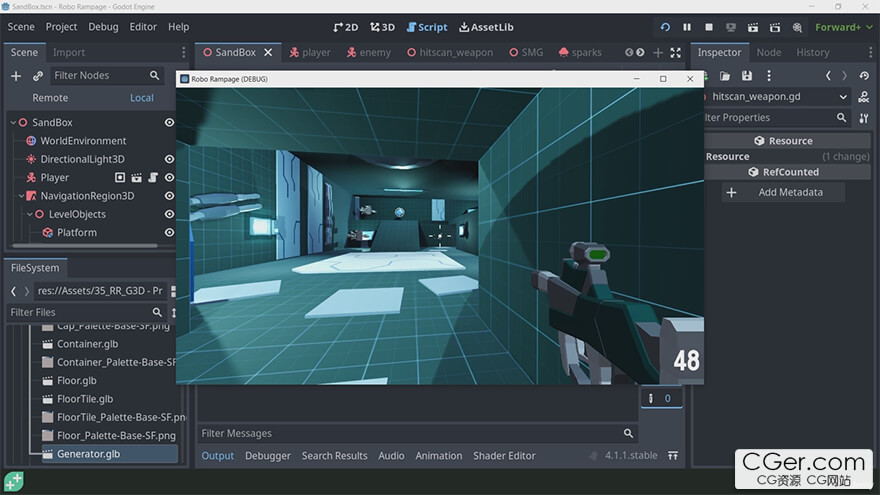Toggle LevelObjects node visibility
Viewport: 880px width, 495px height.
click(169, 214)
